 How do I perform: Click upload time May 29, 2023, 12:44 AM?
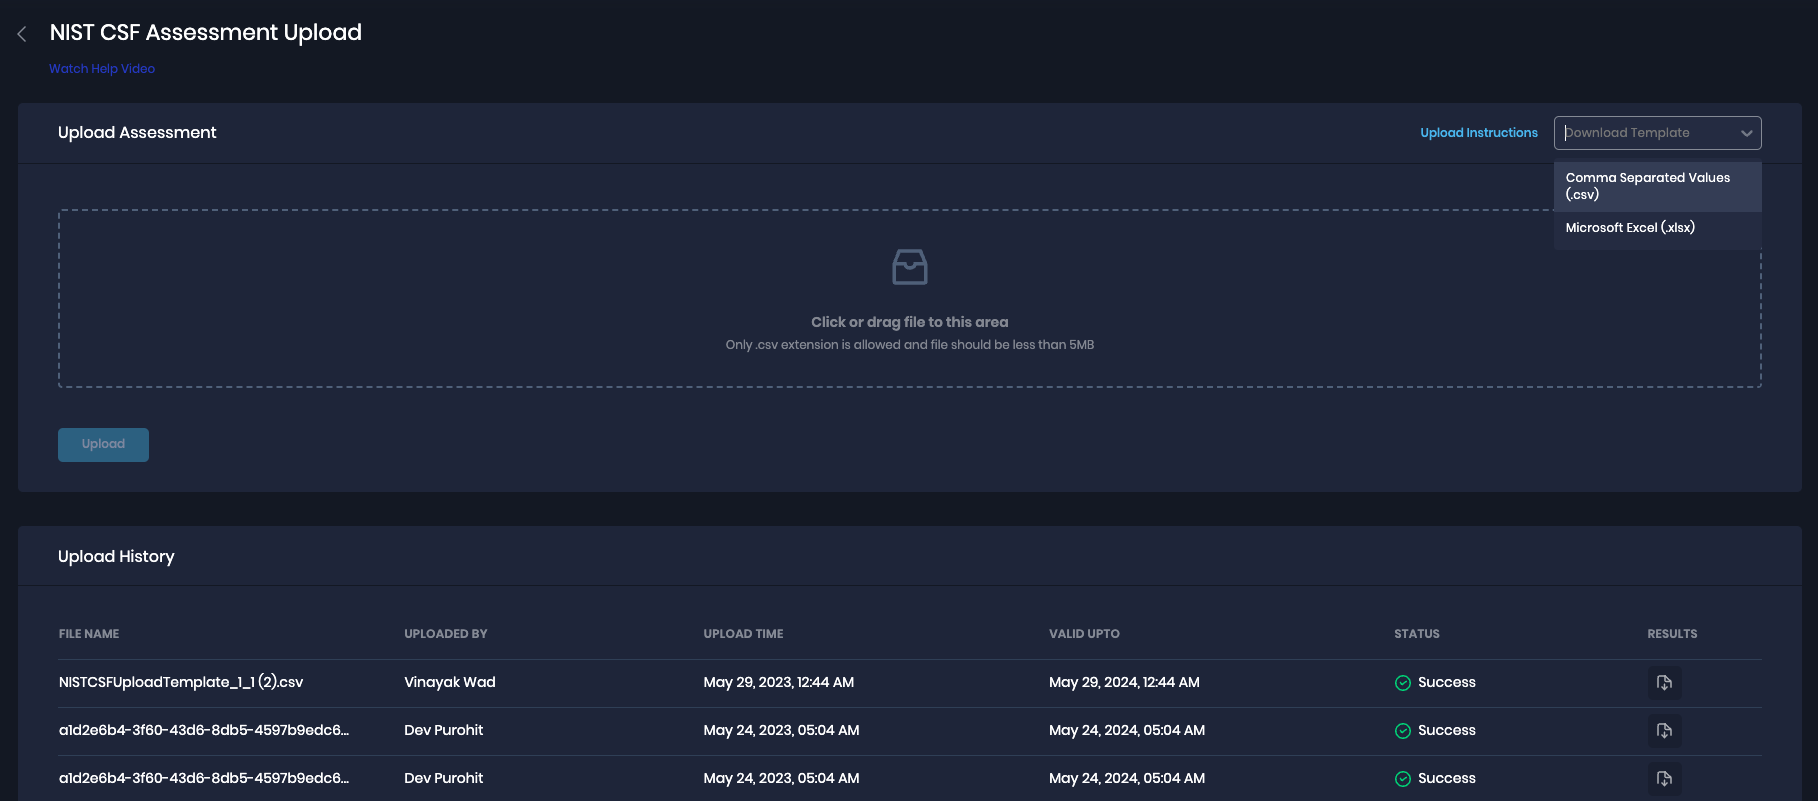coord(778,682)
